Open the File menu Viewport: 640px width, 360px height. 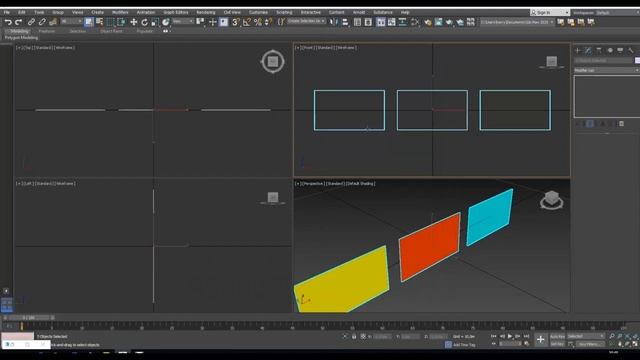pos(7,13)
